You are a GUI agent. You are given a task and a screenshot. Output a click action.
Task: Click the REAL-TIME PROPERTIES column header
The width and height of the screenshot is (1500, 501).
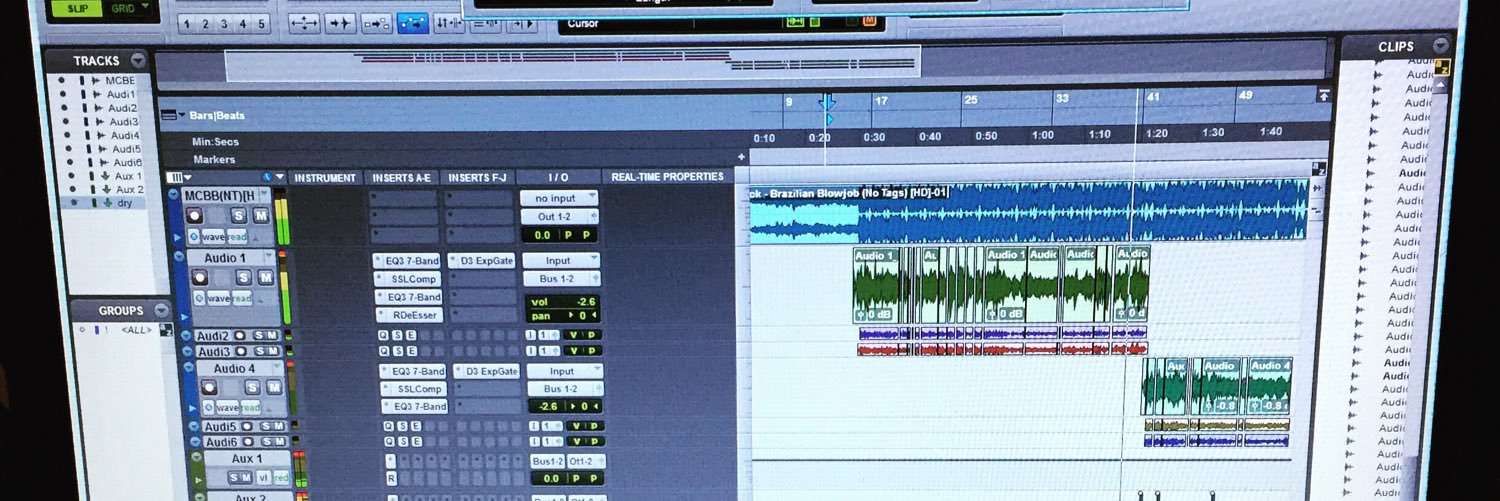[x=667, y=177]
